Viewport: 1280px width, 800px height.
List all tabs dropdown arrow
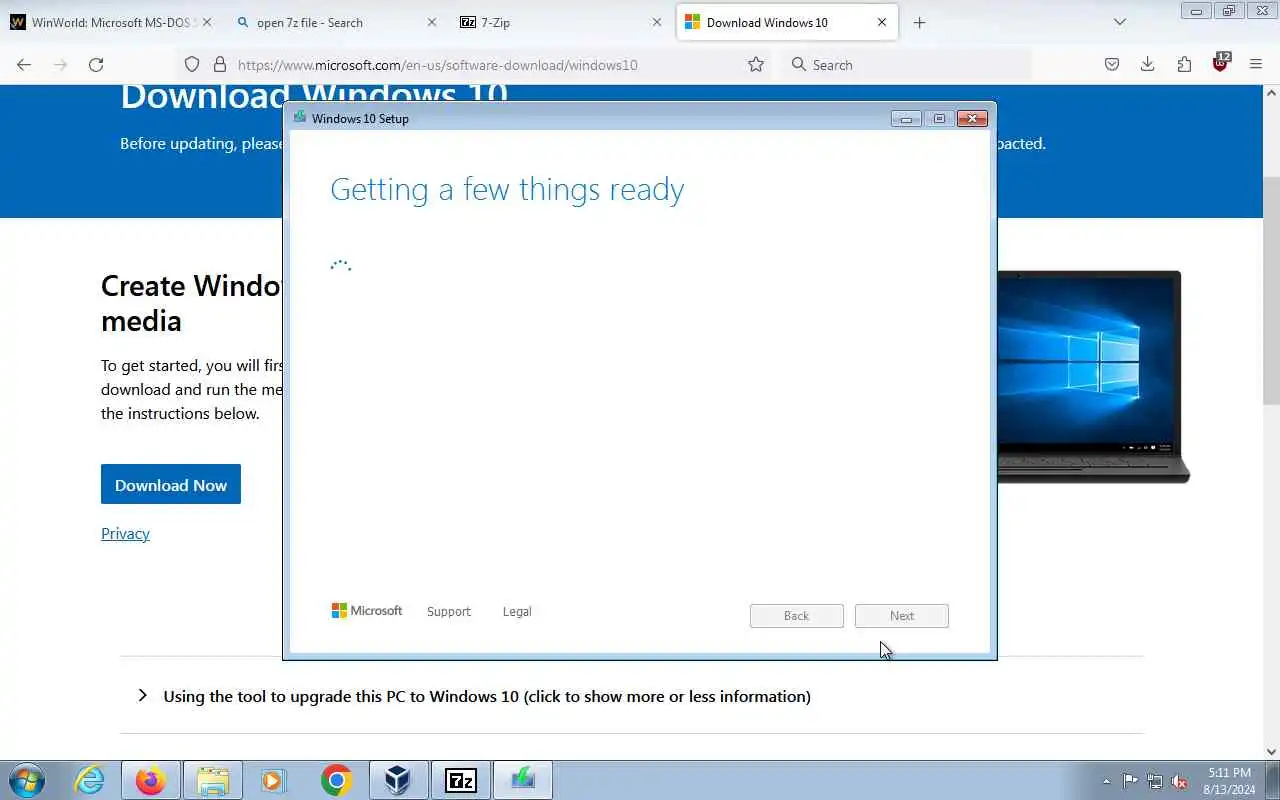point(1120,22)
